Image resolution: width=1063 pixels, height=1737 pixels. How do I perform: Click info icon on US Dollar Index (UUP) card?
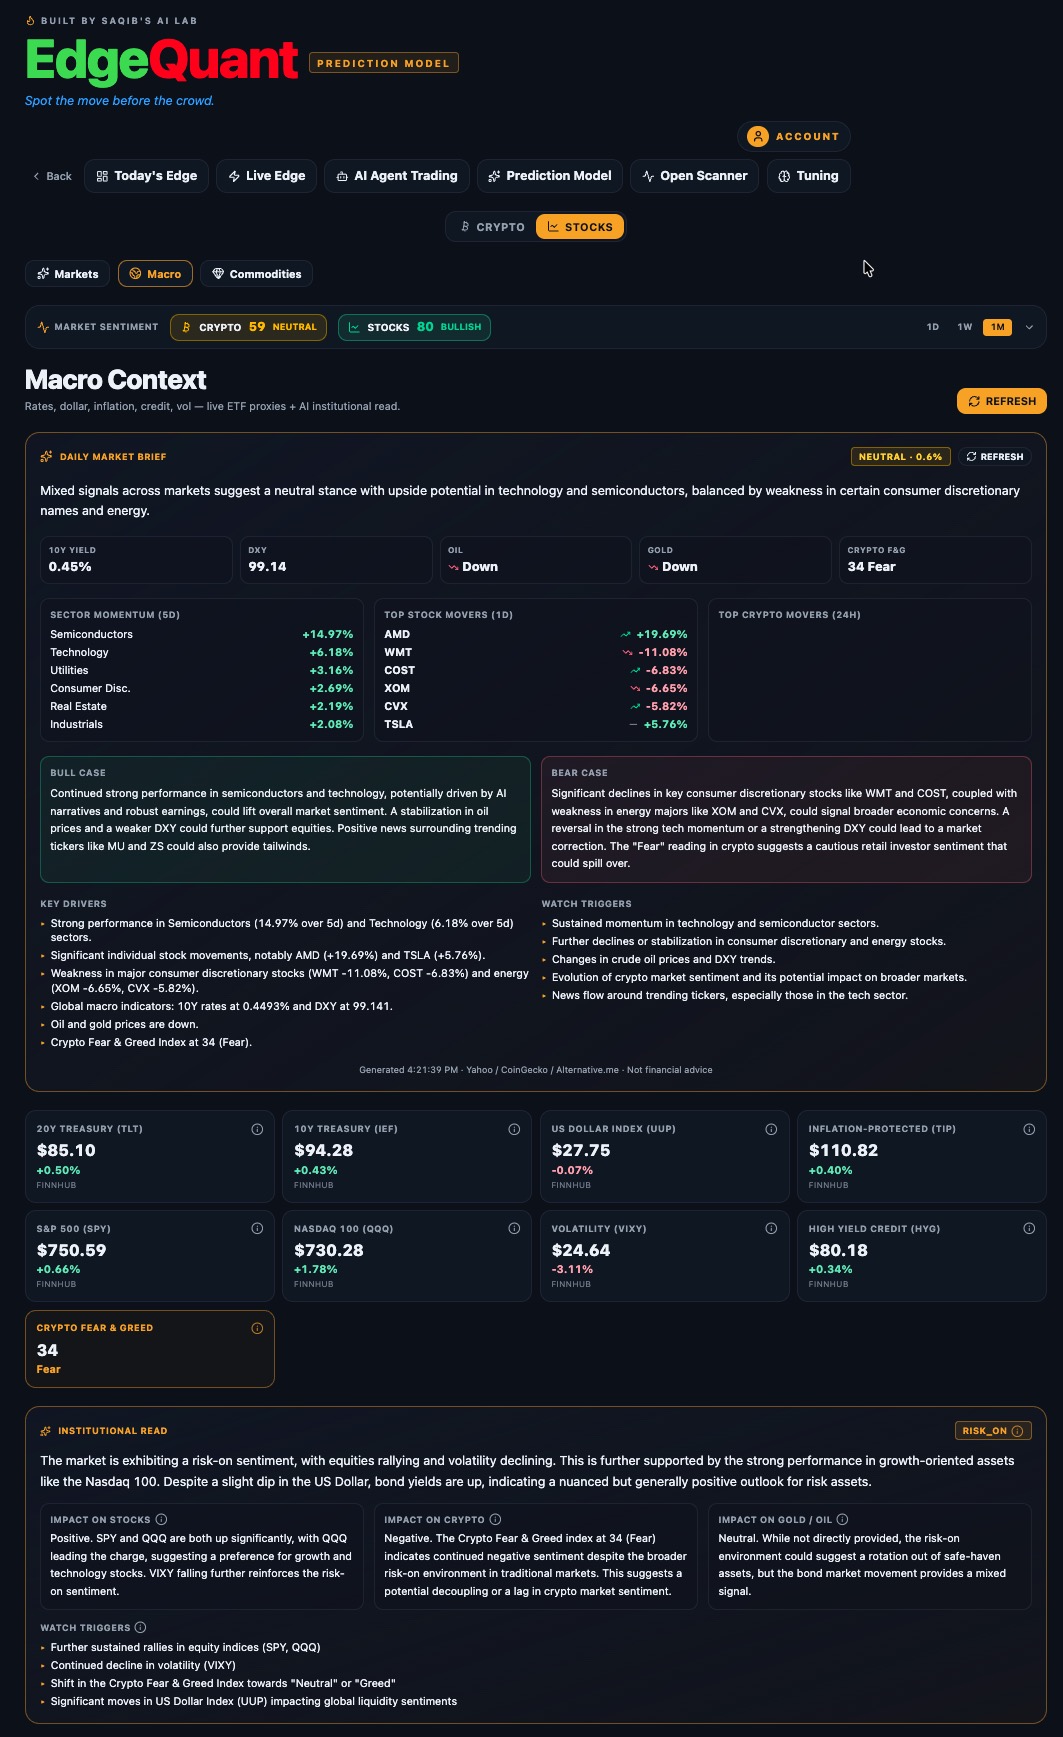click(x=771, y=1129)
